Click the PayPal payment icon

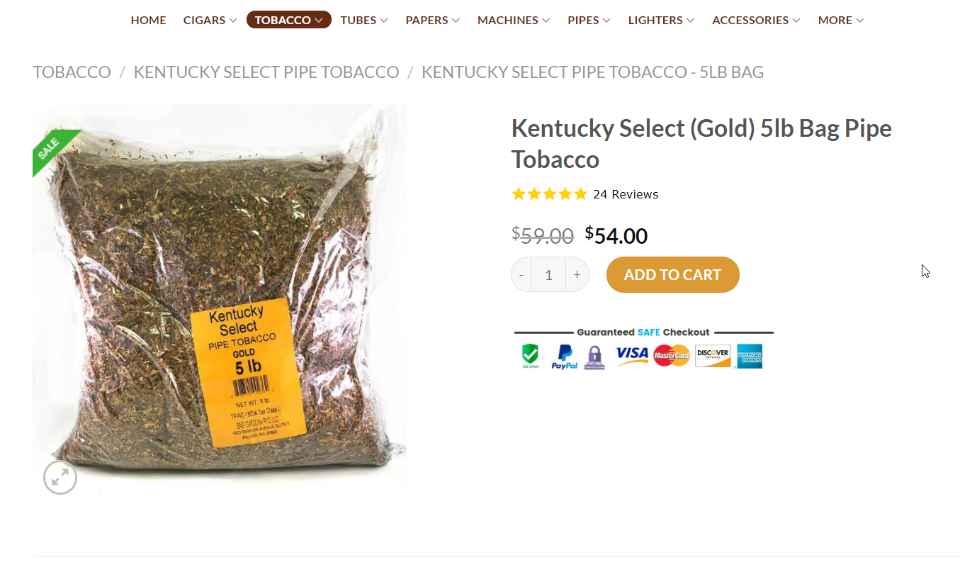click(x=565, y=356)
